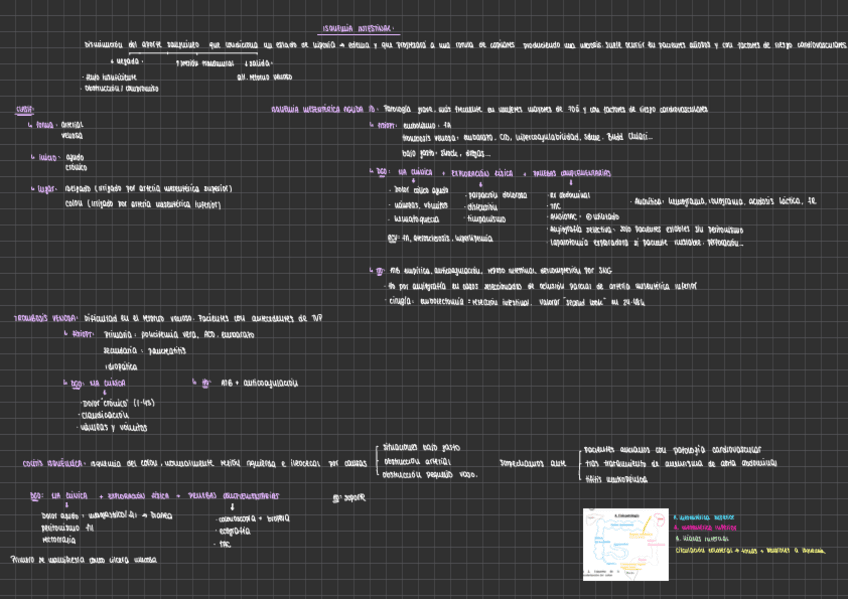Click the line 'colonoscopia + biopsia'

click(254, 518)
